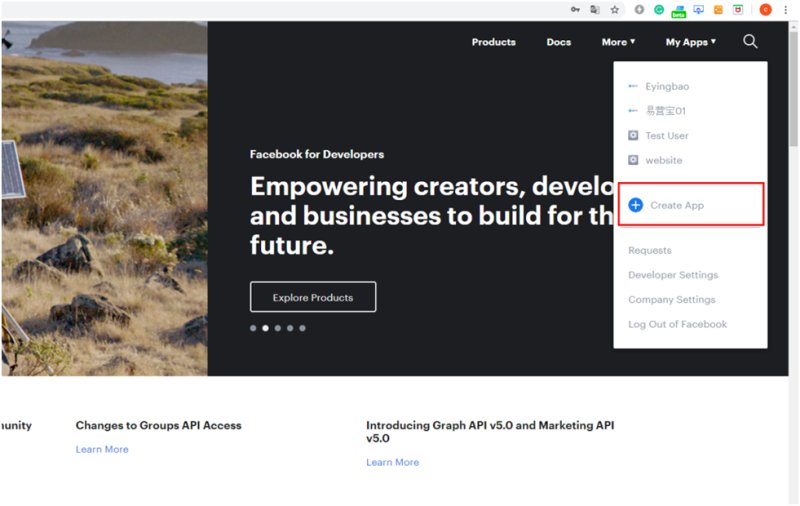The width and height of the screenshot is (800, 506).
Task: Open the Docs nav item
Action: [x=559, y=42]
